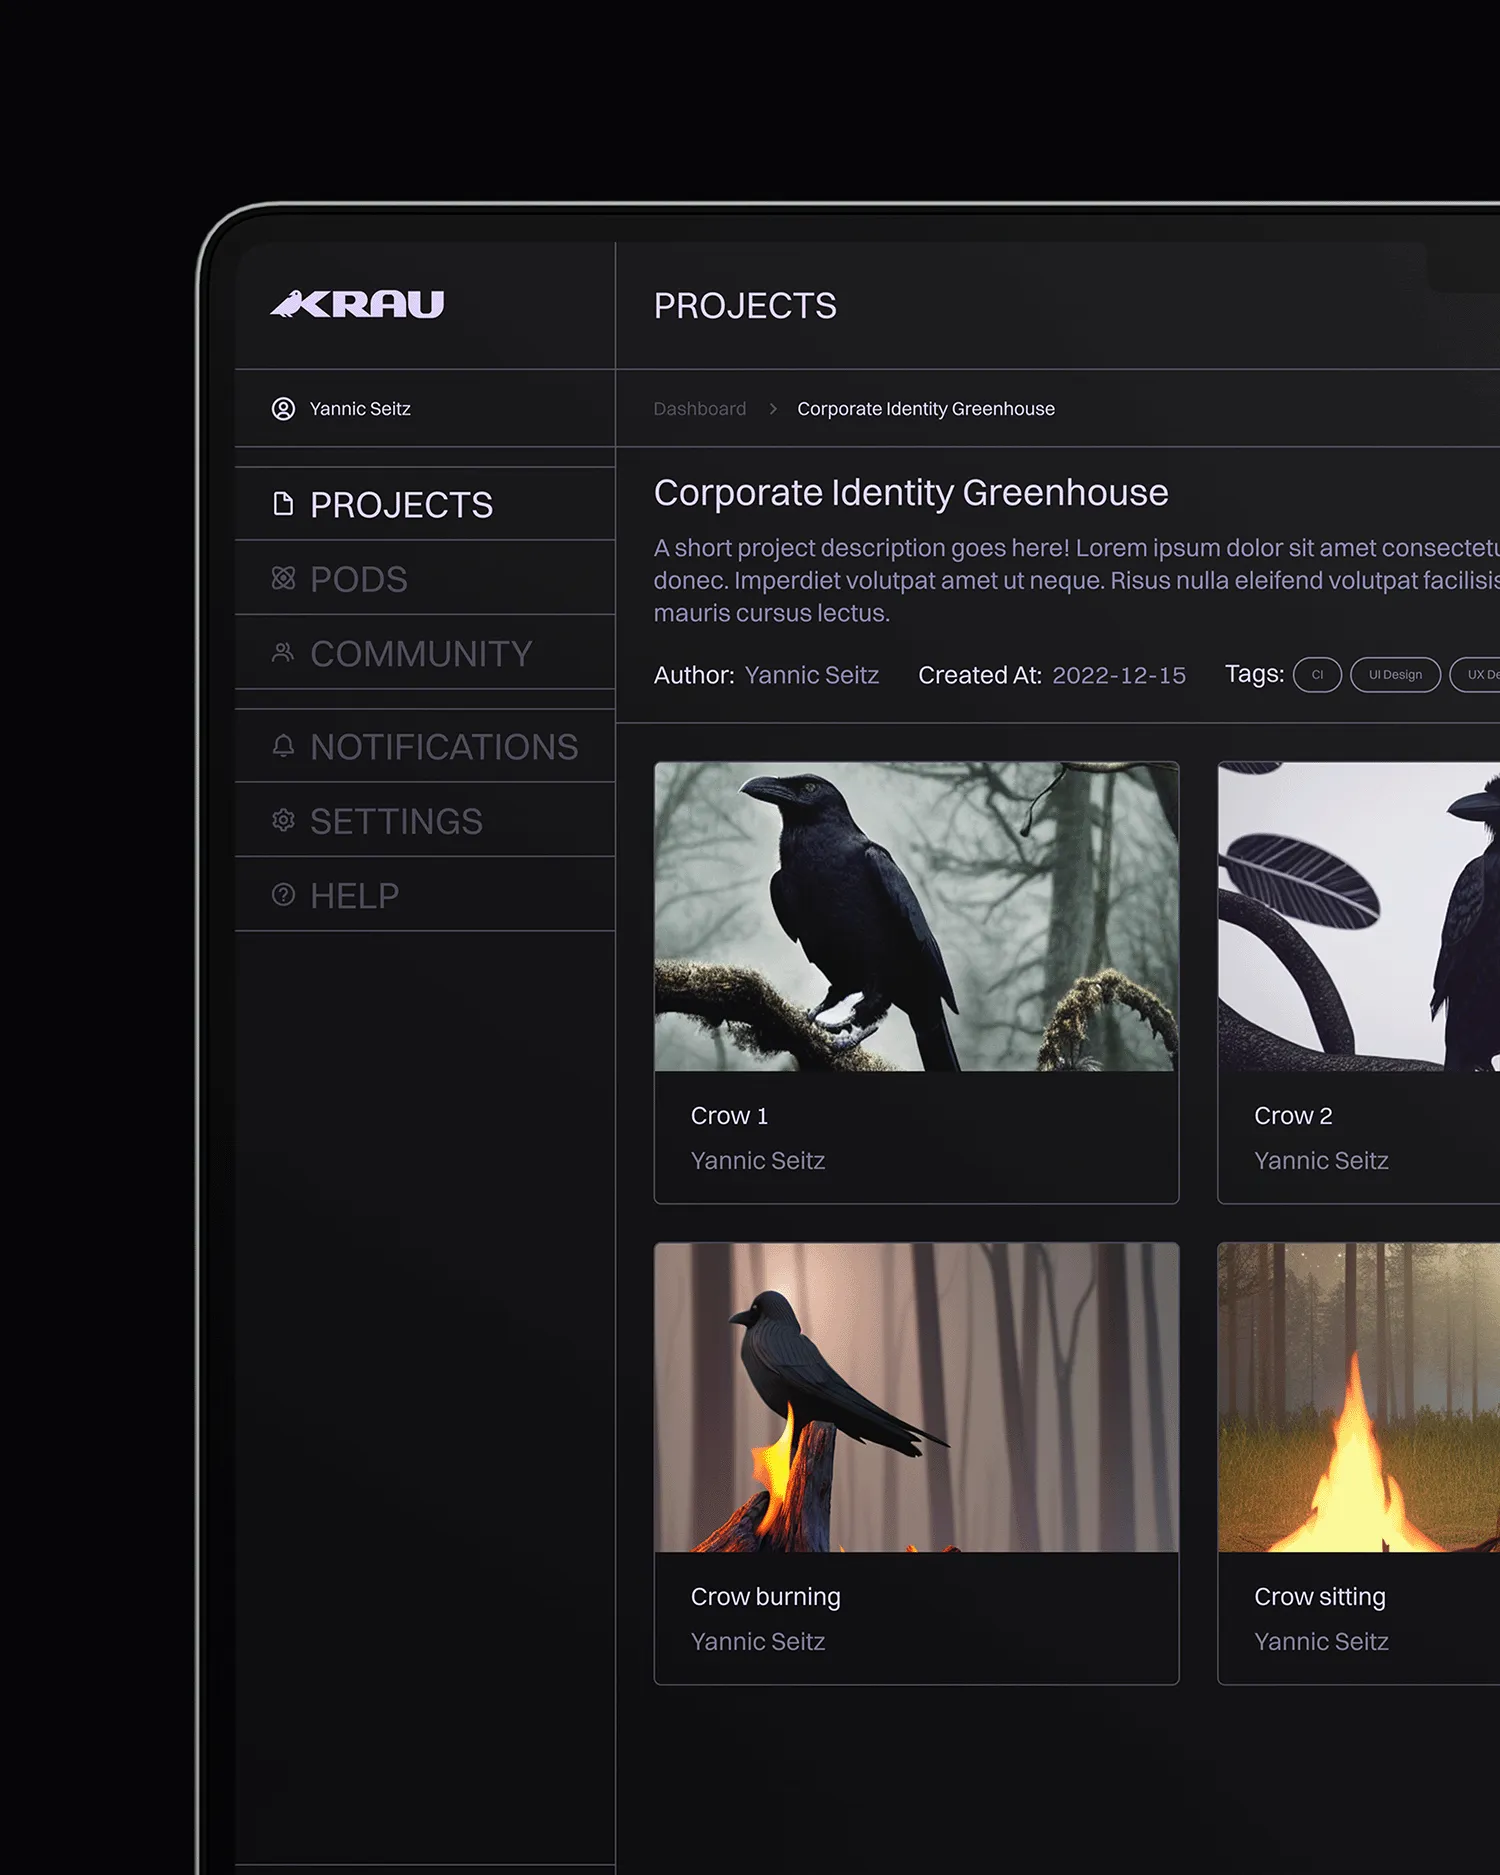Click the Help question mark icon
The height and width of the screenshot is (1875, 1500).
click(283, 895)
